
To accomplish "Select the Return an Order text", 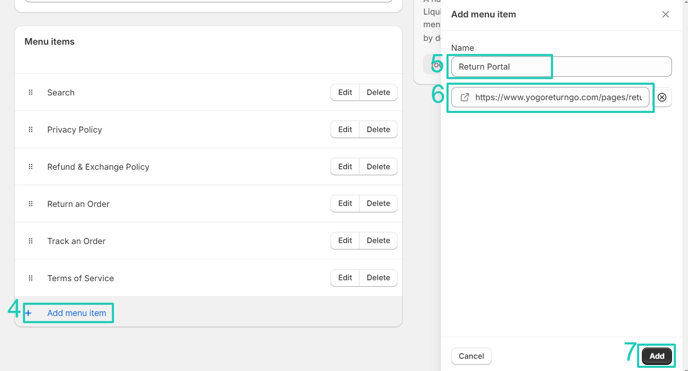I will (x=79, y=204).
